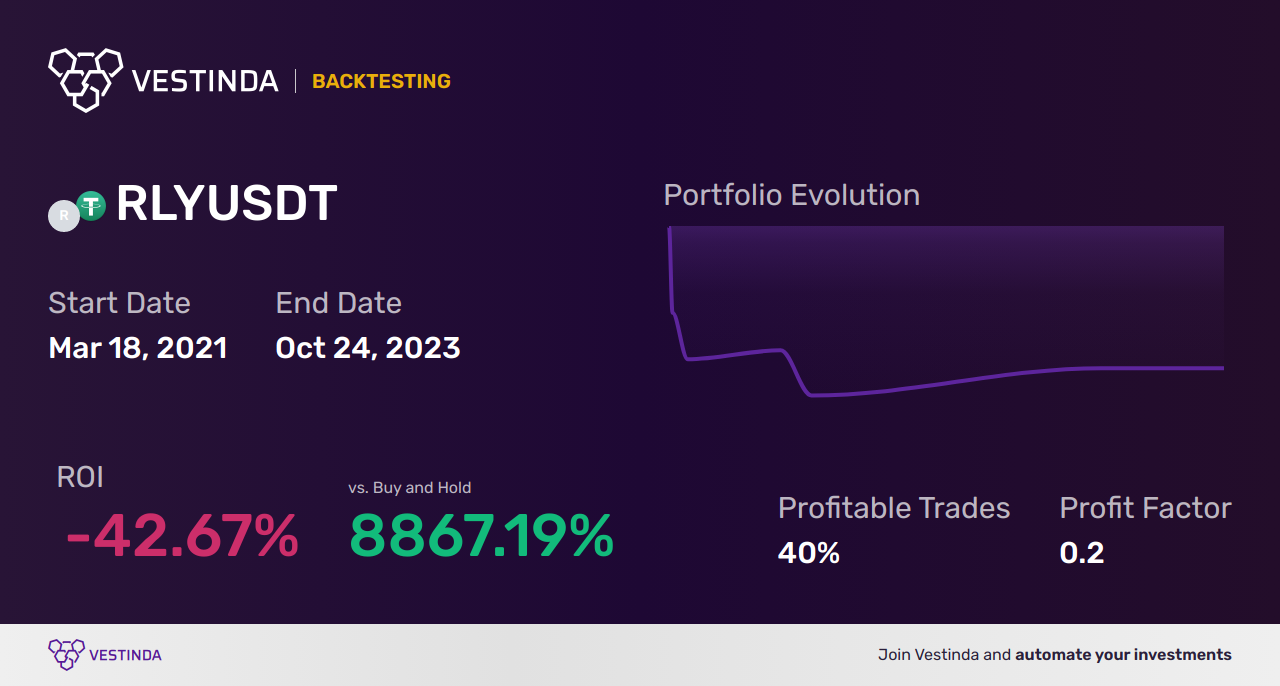The image size is (1280, 686).
Task: Click the VESTINDA wordmark in header
Action: point(205,81)
